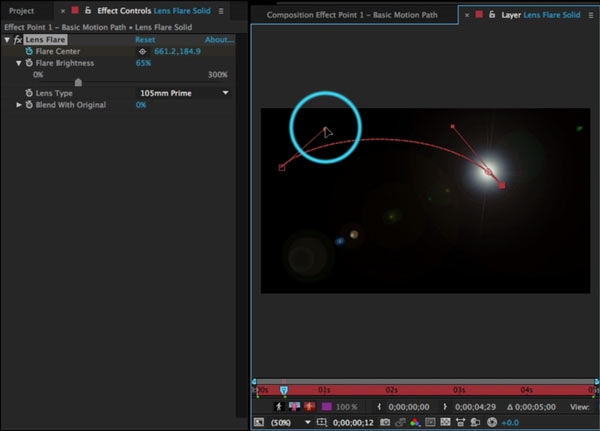
Task: Click the motion path start keyframe square
Action: tap(282, 167)
